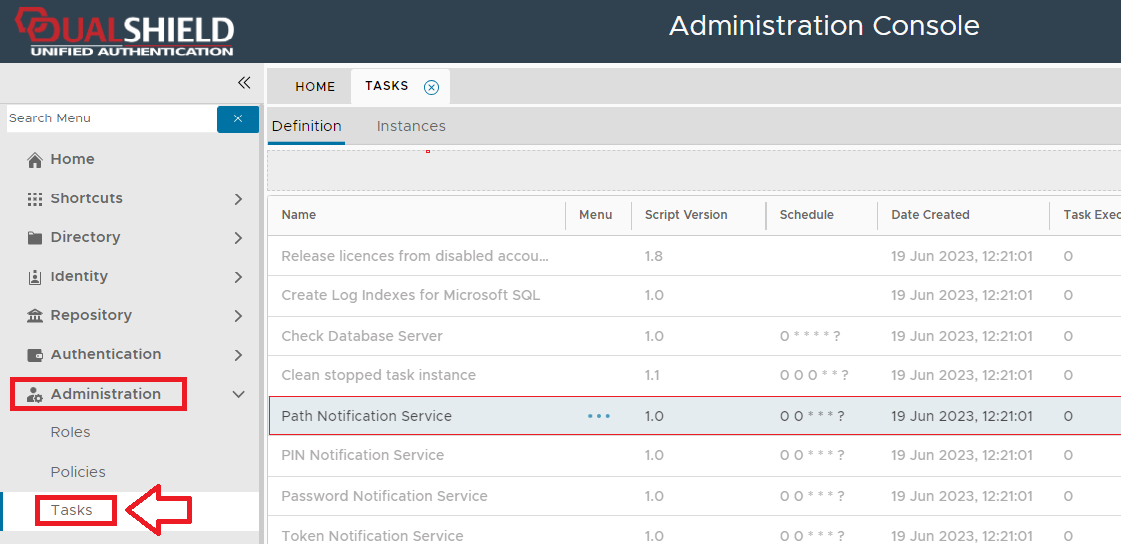Click the Repository bank icon
This screenshot has height=551, width=1121.
[35, 316]
